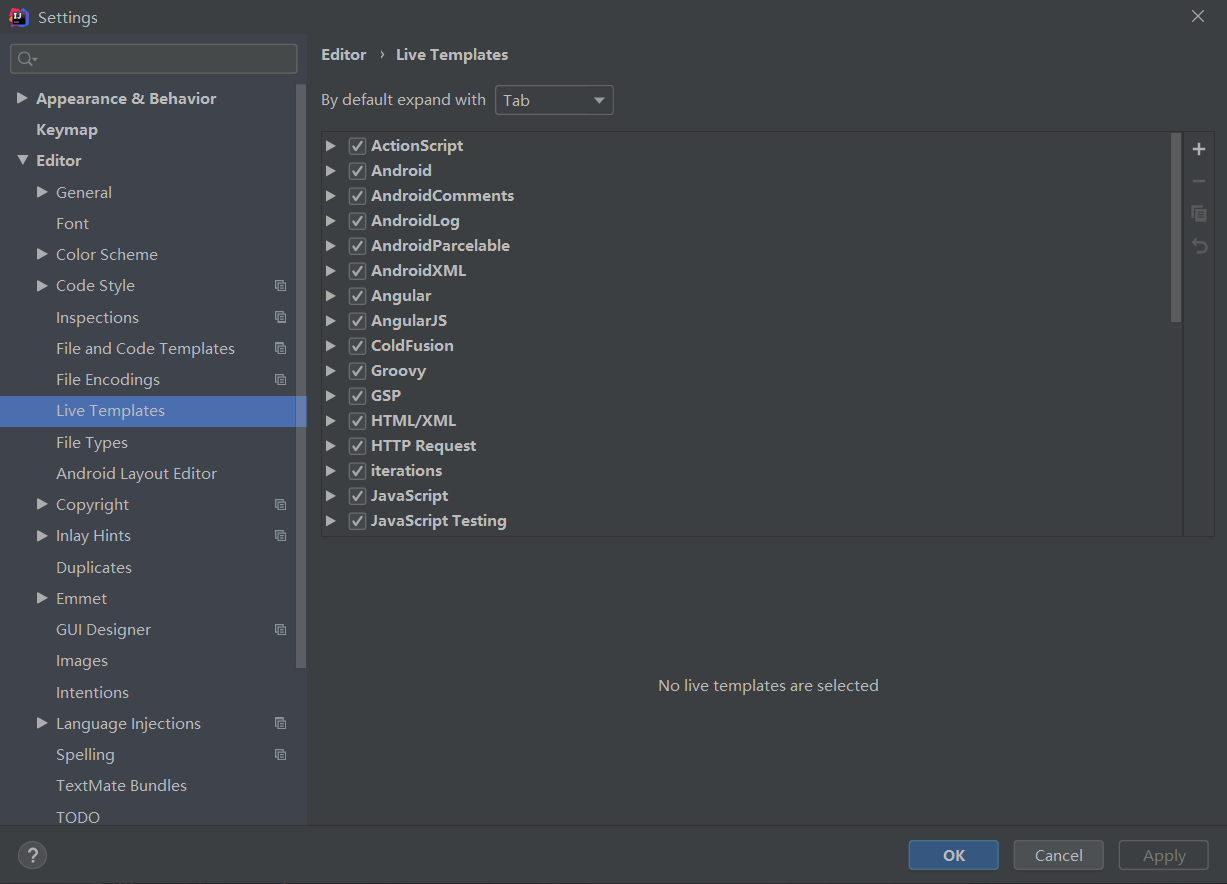Uncheck the Android template group
Screen dimensions: 1227x884
coord(357,171)
